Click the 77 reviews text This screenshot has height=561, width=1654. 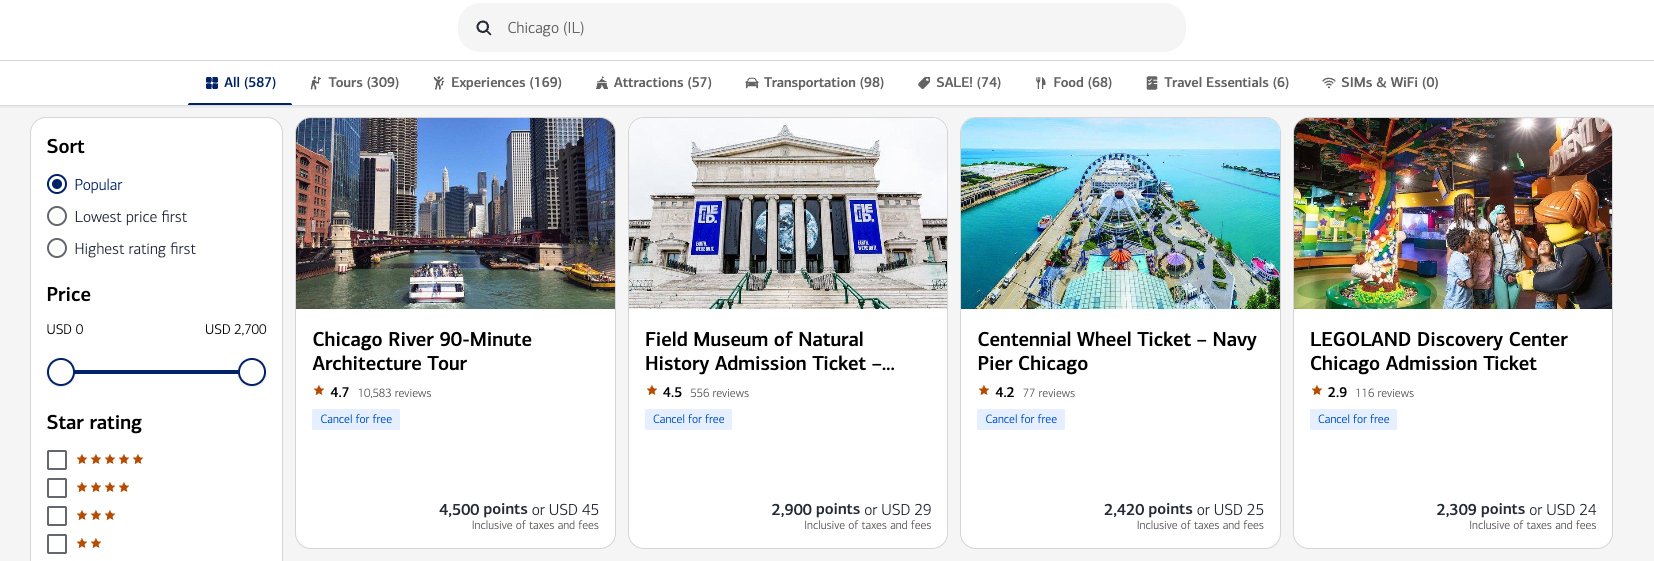[x=1049, y=393]
